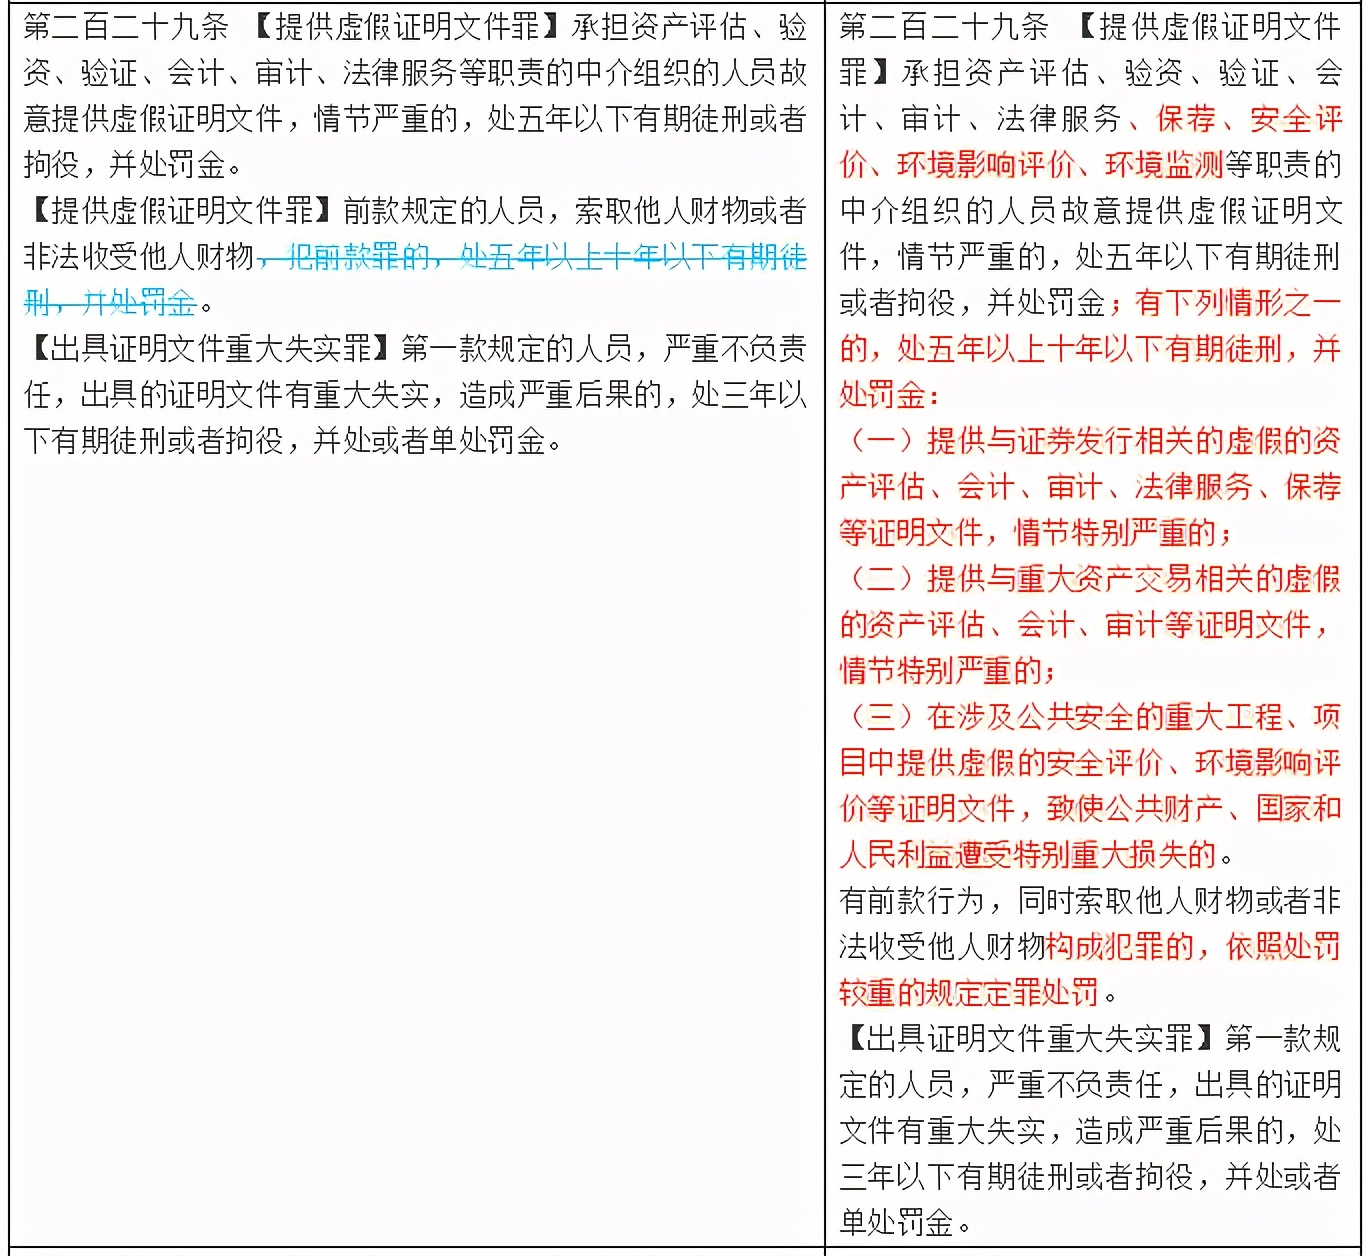Click the red text 构成犯罪的，依照处罚

coord(1192,947)
